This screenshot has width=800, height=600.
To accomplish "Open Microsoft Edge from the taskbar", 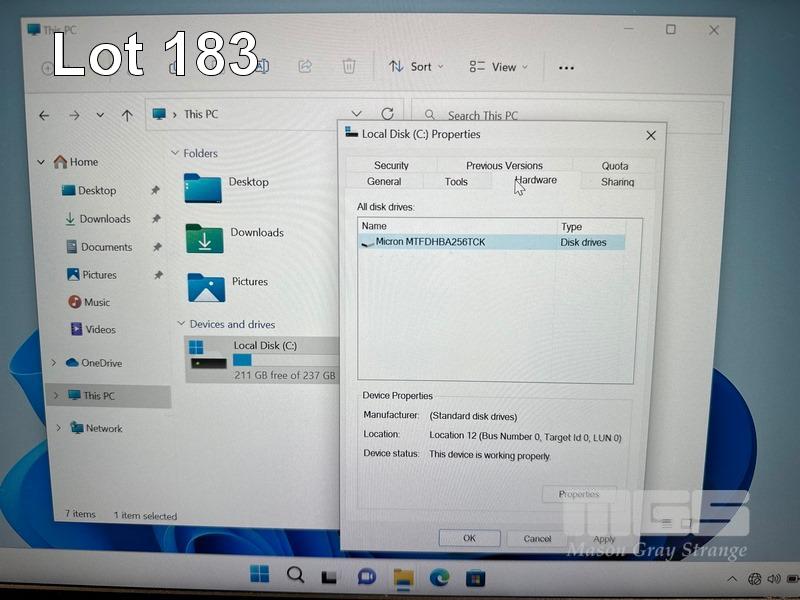I will [x=439, y=576].
